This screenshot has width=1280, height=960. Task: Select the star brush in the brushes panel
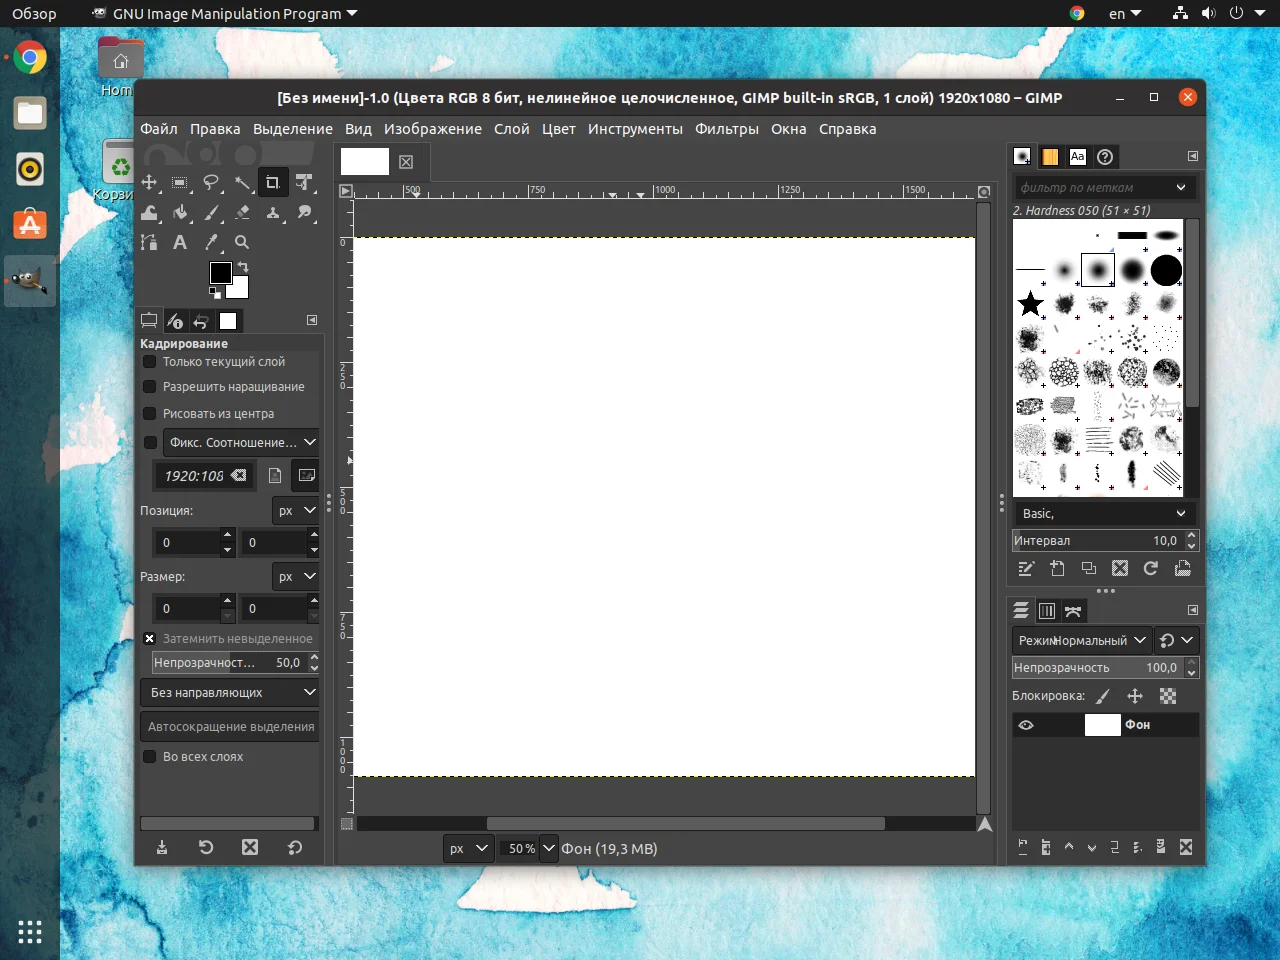tap(1030, 303)
